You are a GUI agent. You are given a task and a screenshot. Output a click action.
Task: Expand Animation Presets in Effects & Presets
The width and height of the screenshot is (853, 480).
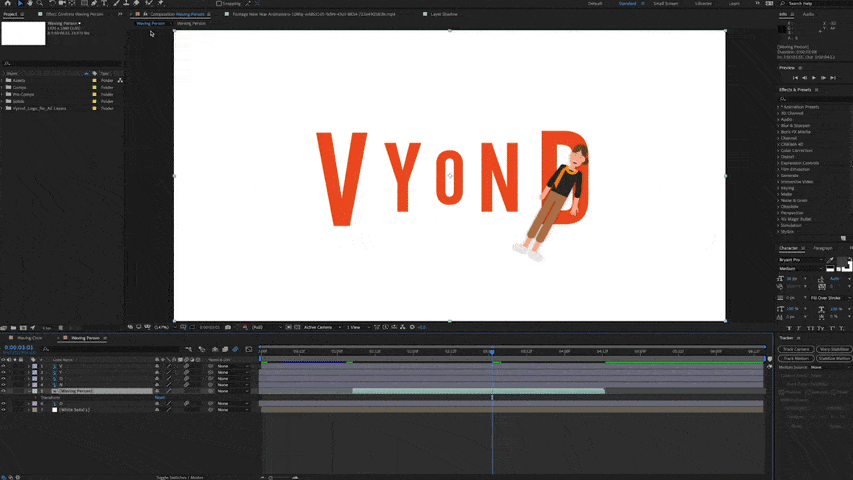point(778,107)
